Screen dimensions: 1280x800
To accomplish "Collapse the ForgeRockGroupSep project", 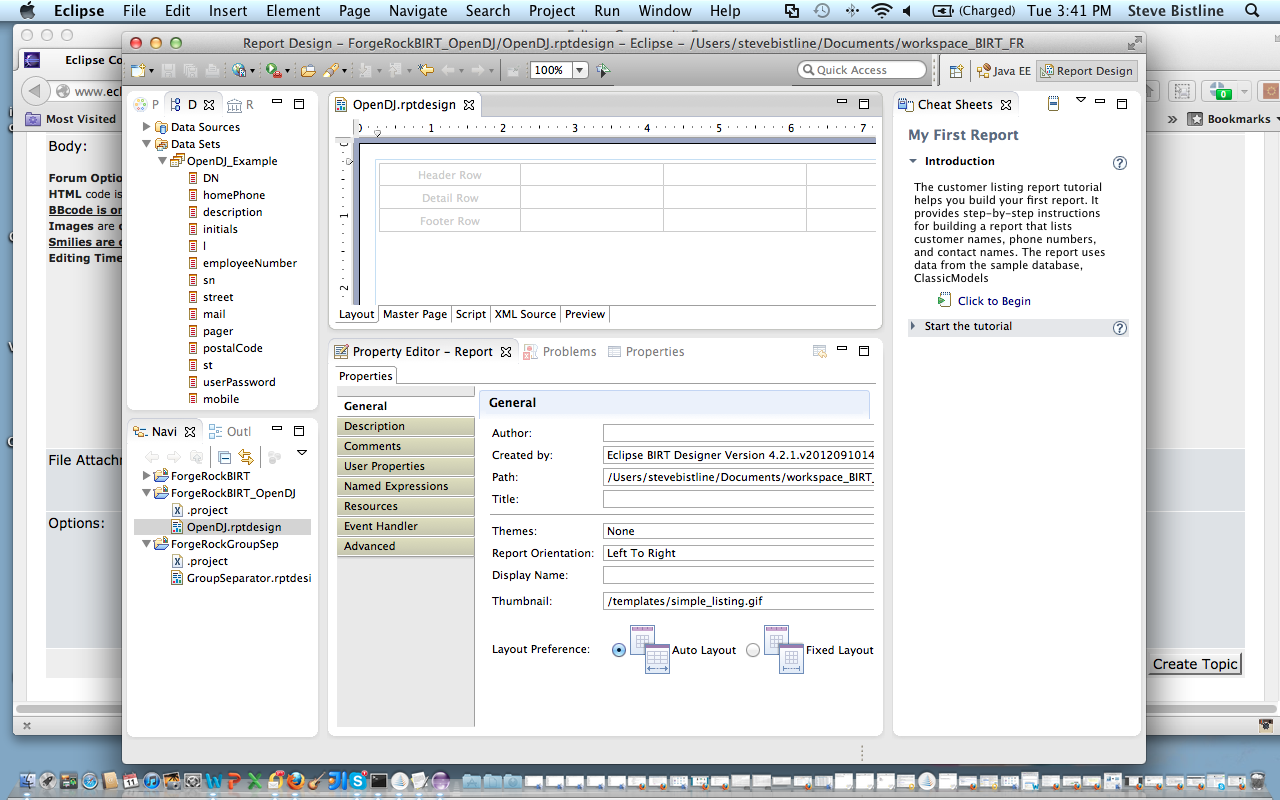I will coord(147,544).
